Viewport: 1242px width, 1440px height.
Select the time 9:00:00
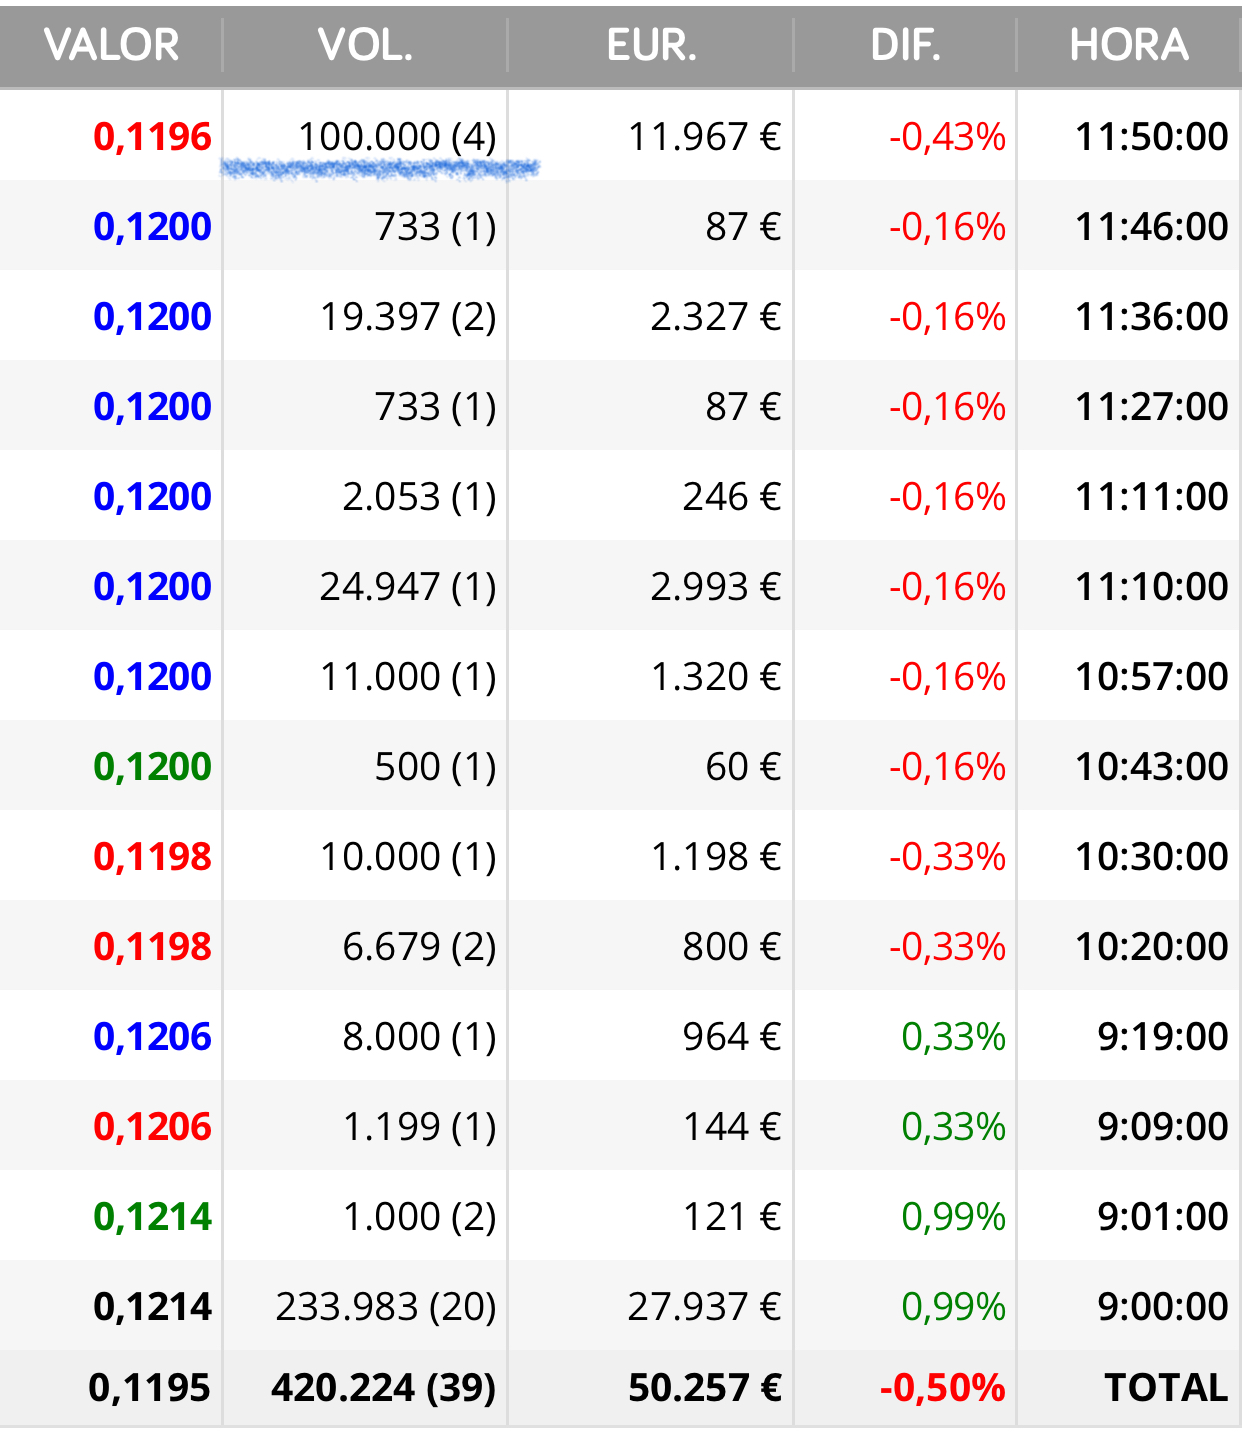(x=1163, y=1307)
